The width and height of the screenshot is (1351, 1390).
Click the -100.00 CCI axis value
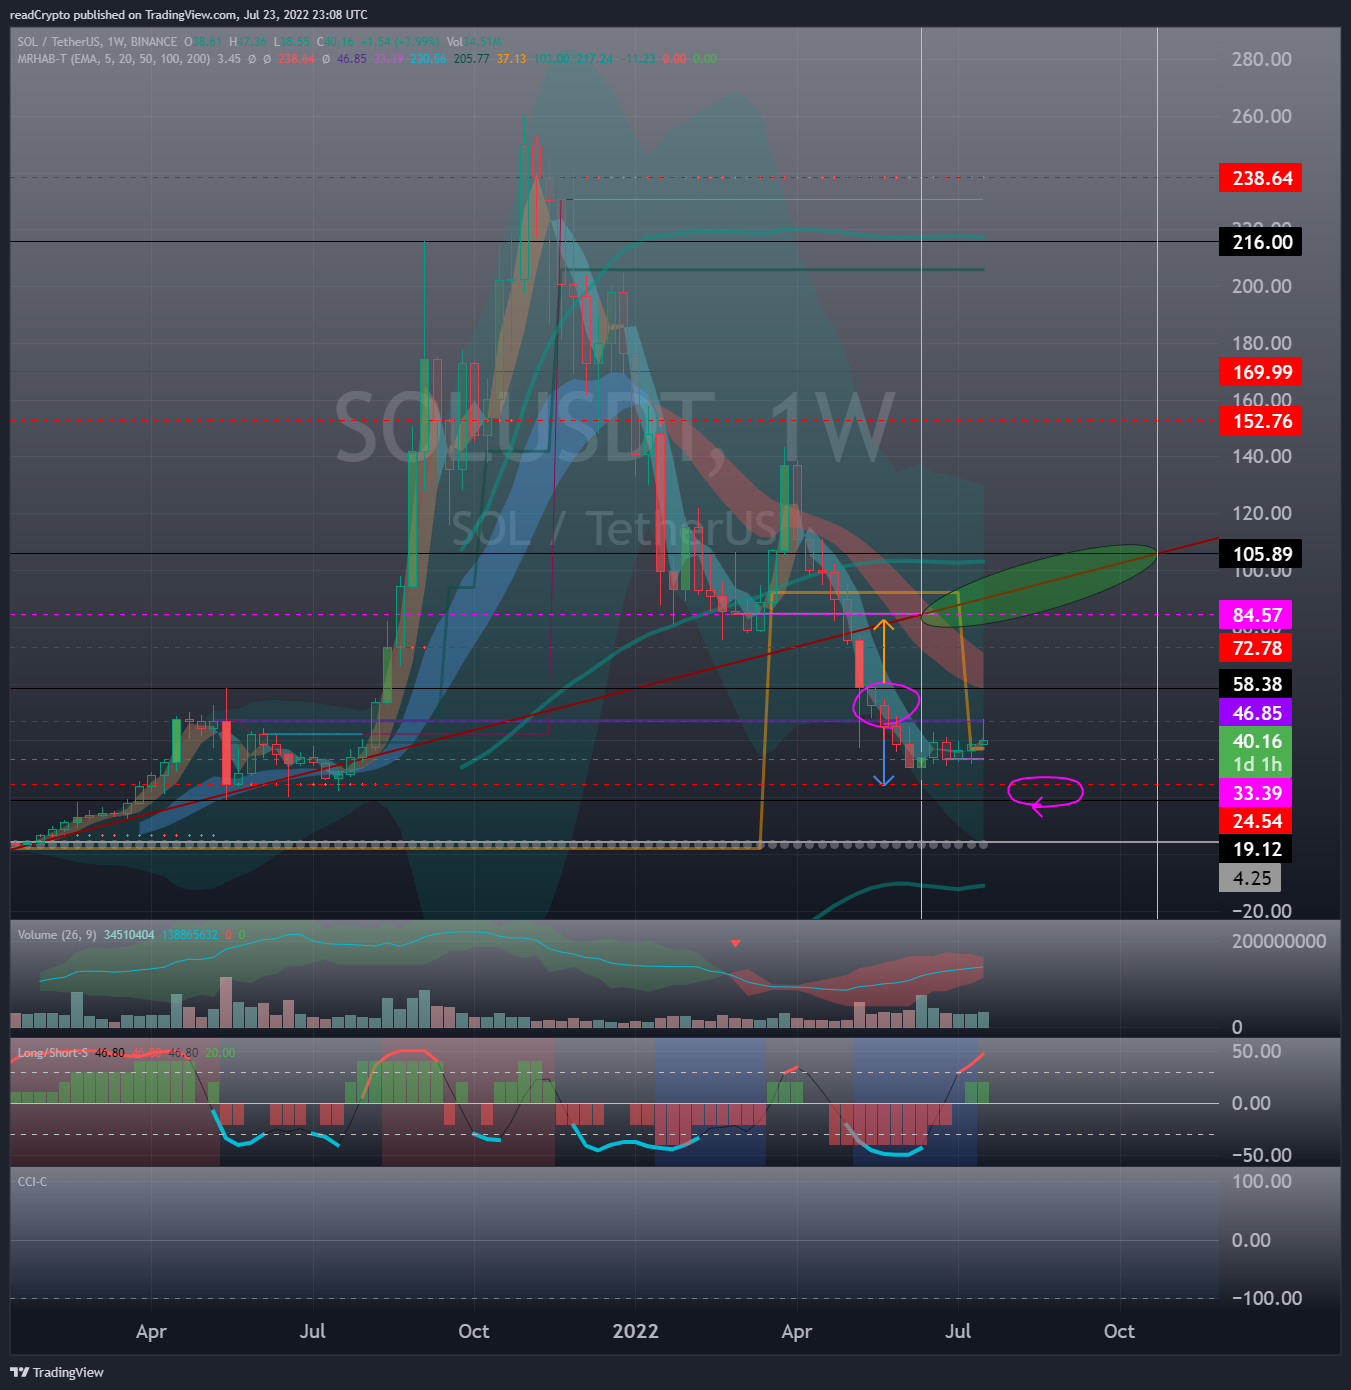tap(1266, 1298)
